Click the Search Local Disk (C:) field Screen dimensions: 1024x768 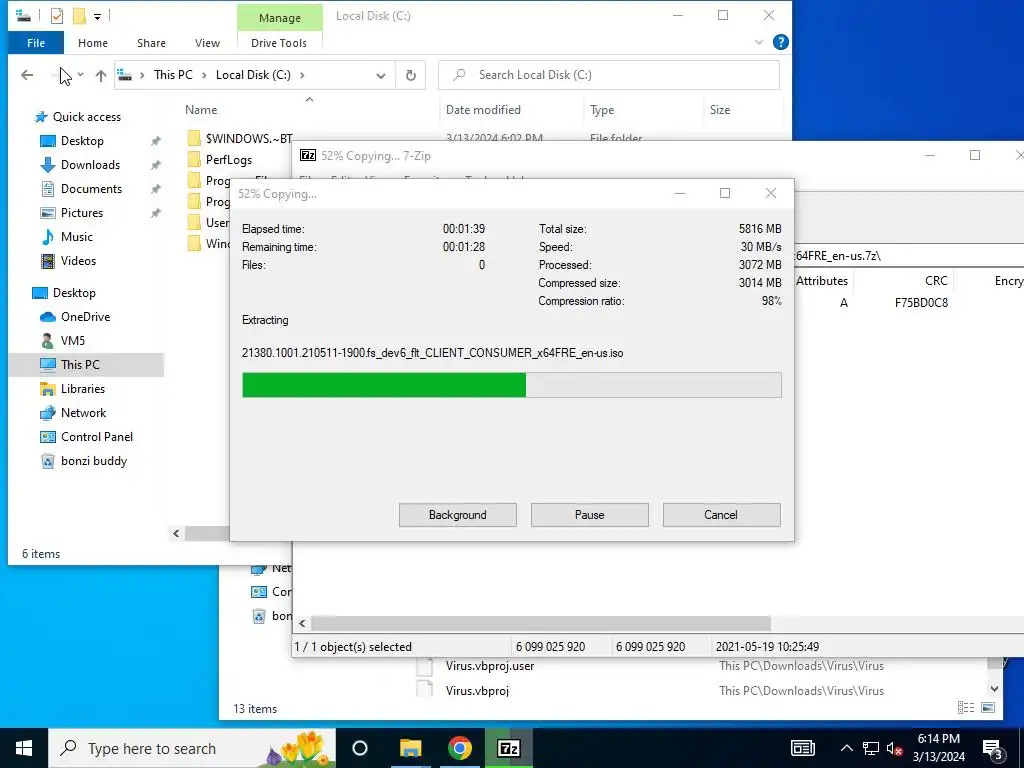609,75
